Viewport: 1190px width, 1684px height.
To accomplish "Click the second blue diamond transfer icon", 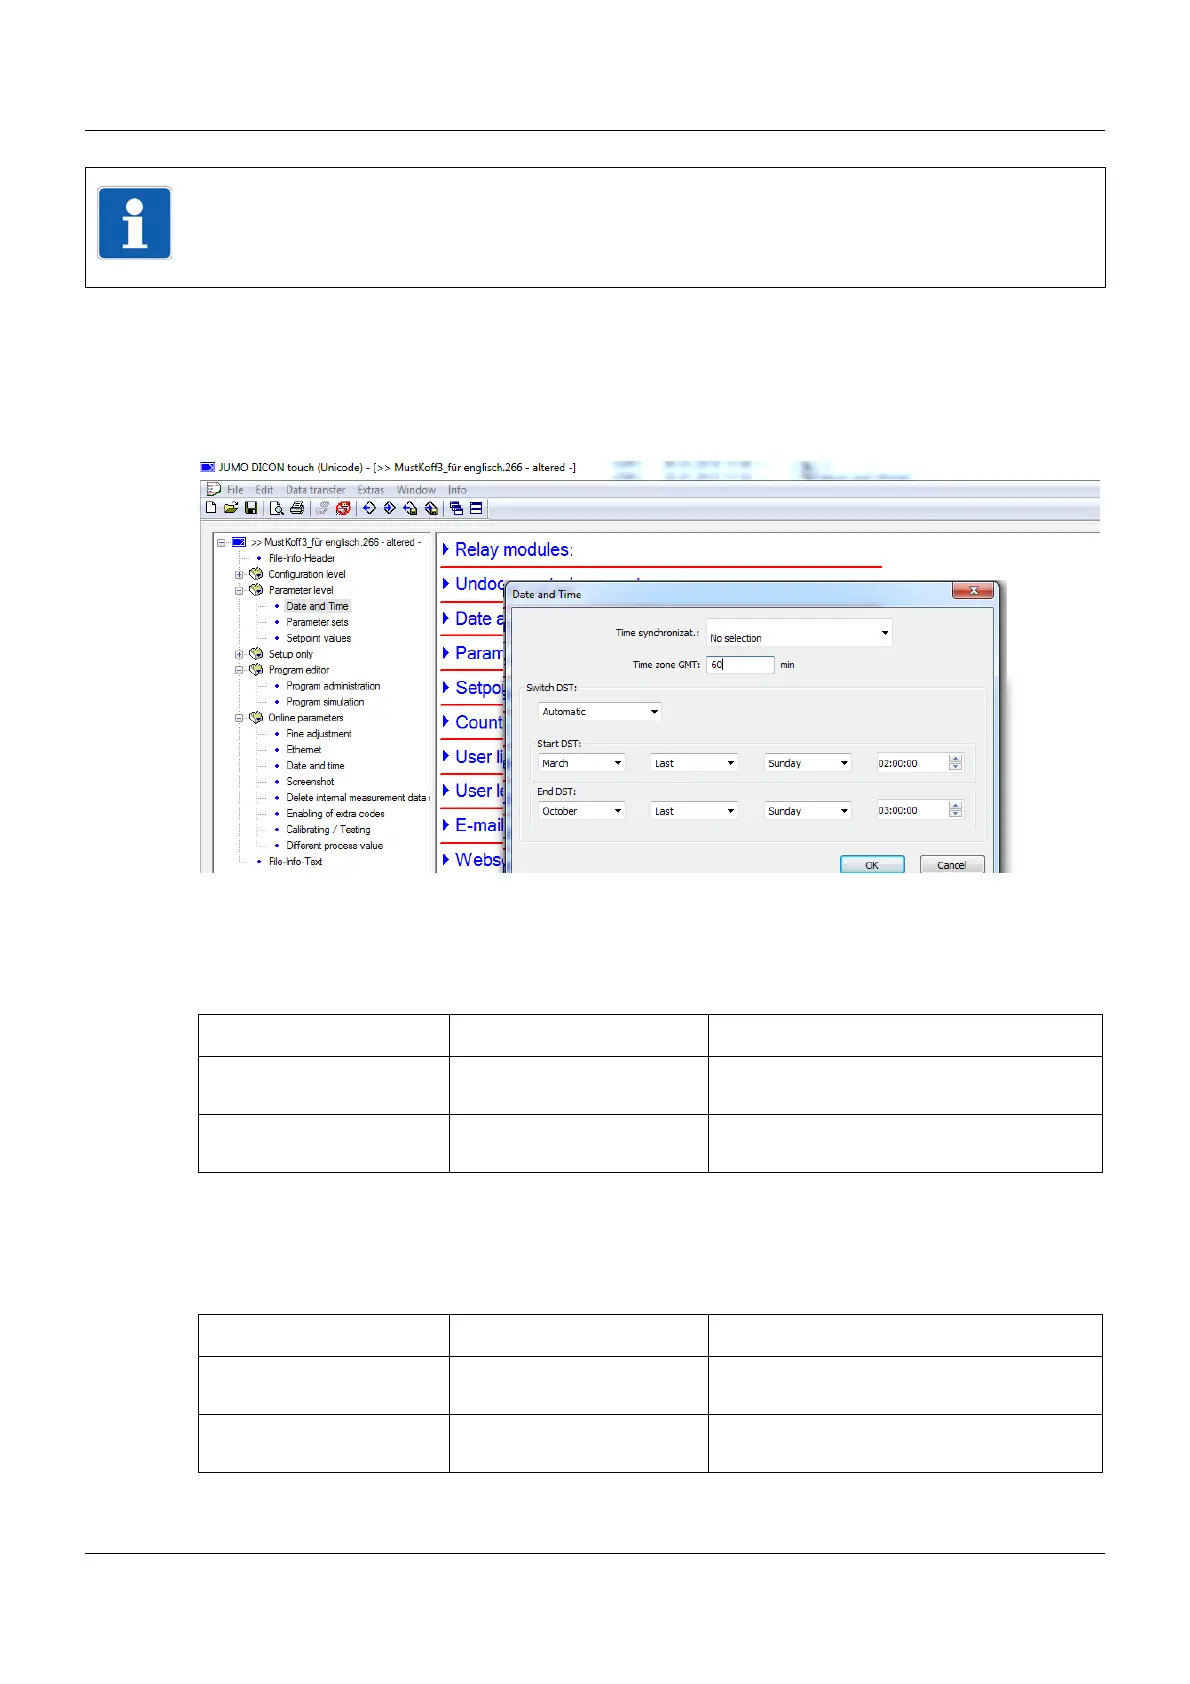I will pyautogui.click(x=390, y=508).
